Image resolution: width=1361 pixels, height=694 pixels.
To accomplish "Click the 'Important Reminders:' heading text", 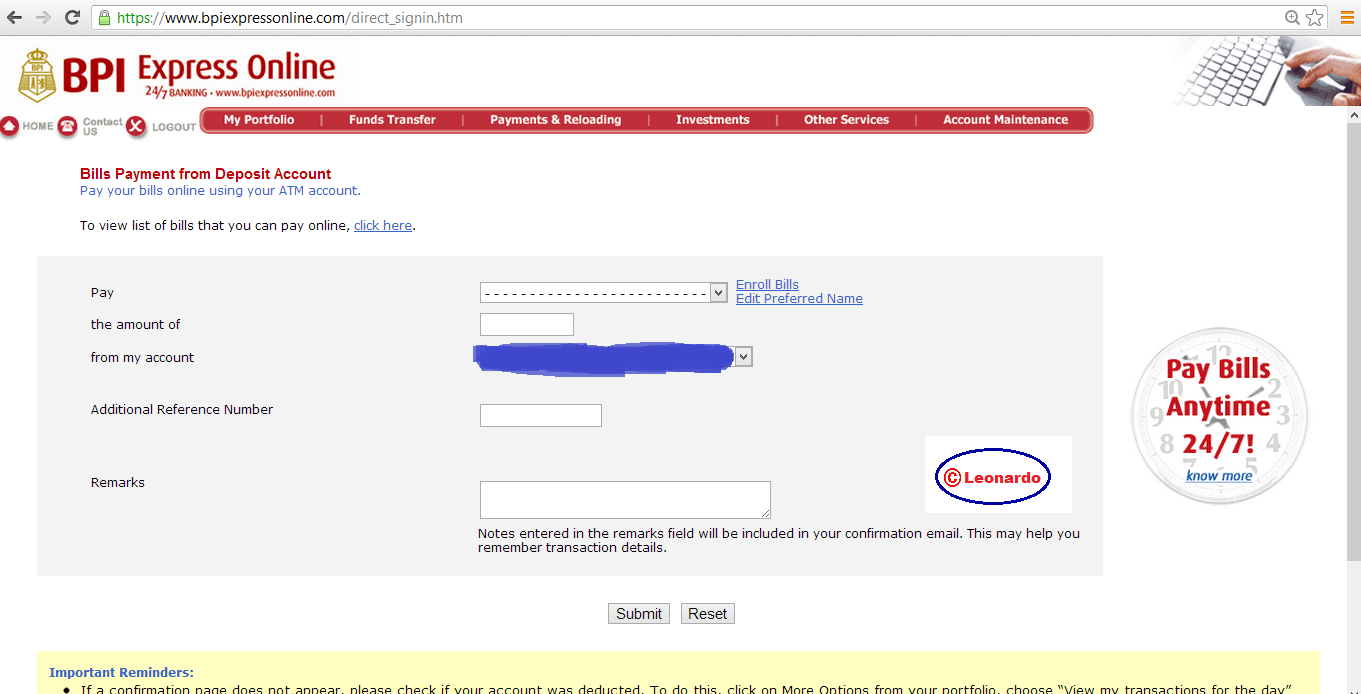I will [121, 673].
